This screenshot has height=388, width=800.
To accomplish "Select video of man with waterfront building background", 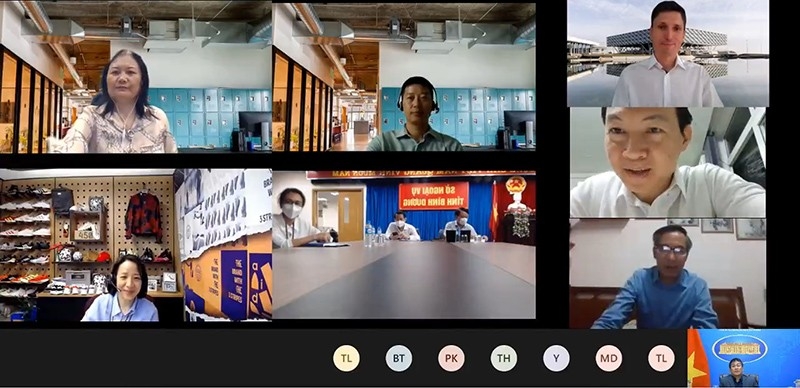I will [x=668, y=53].
